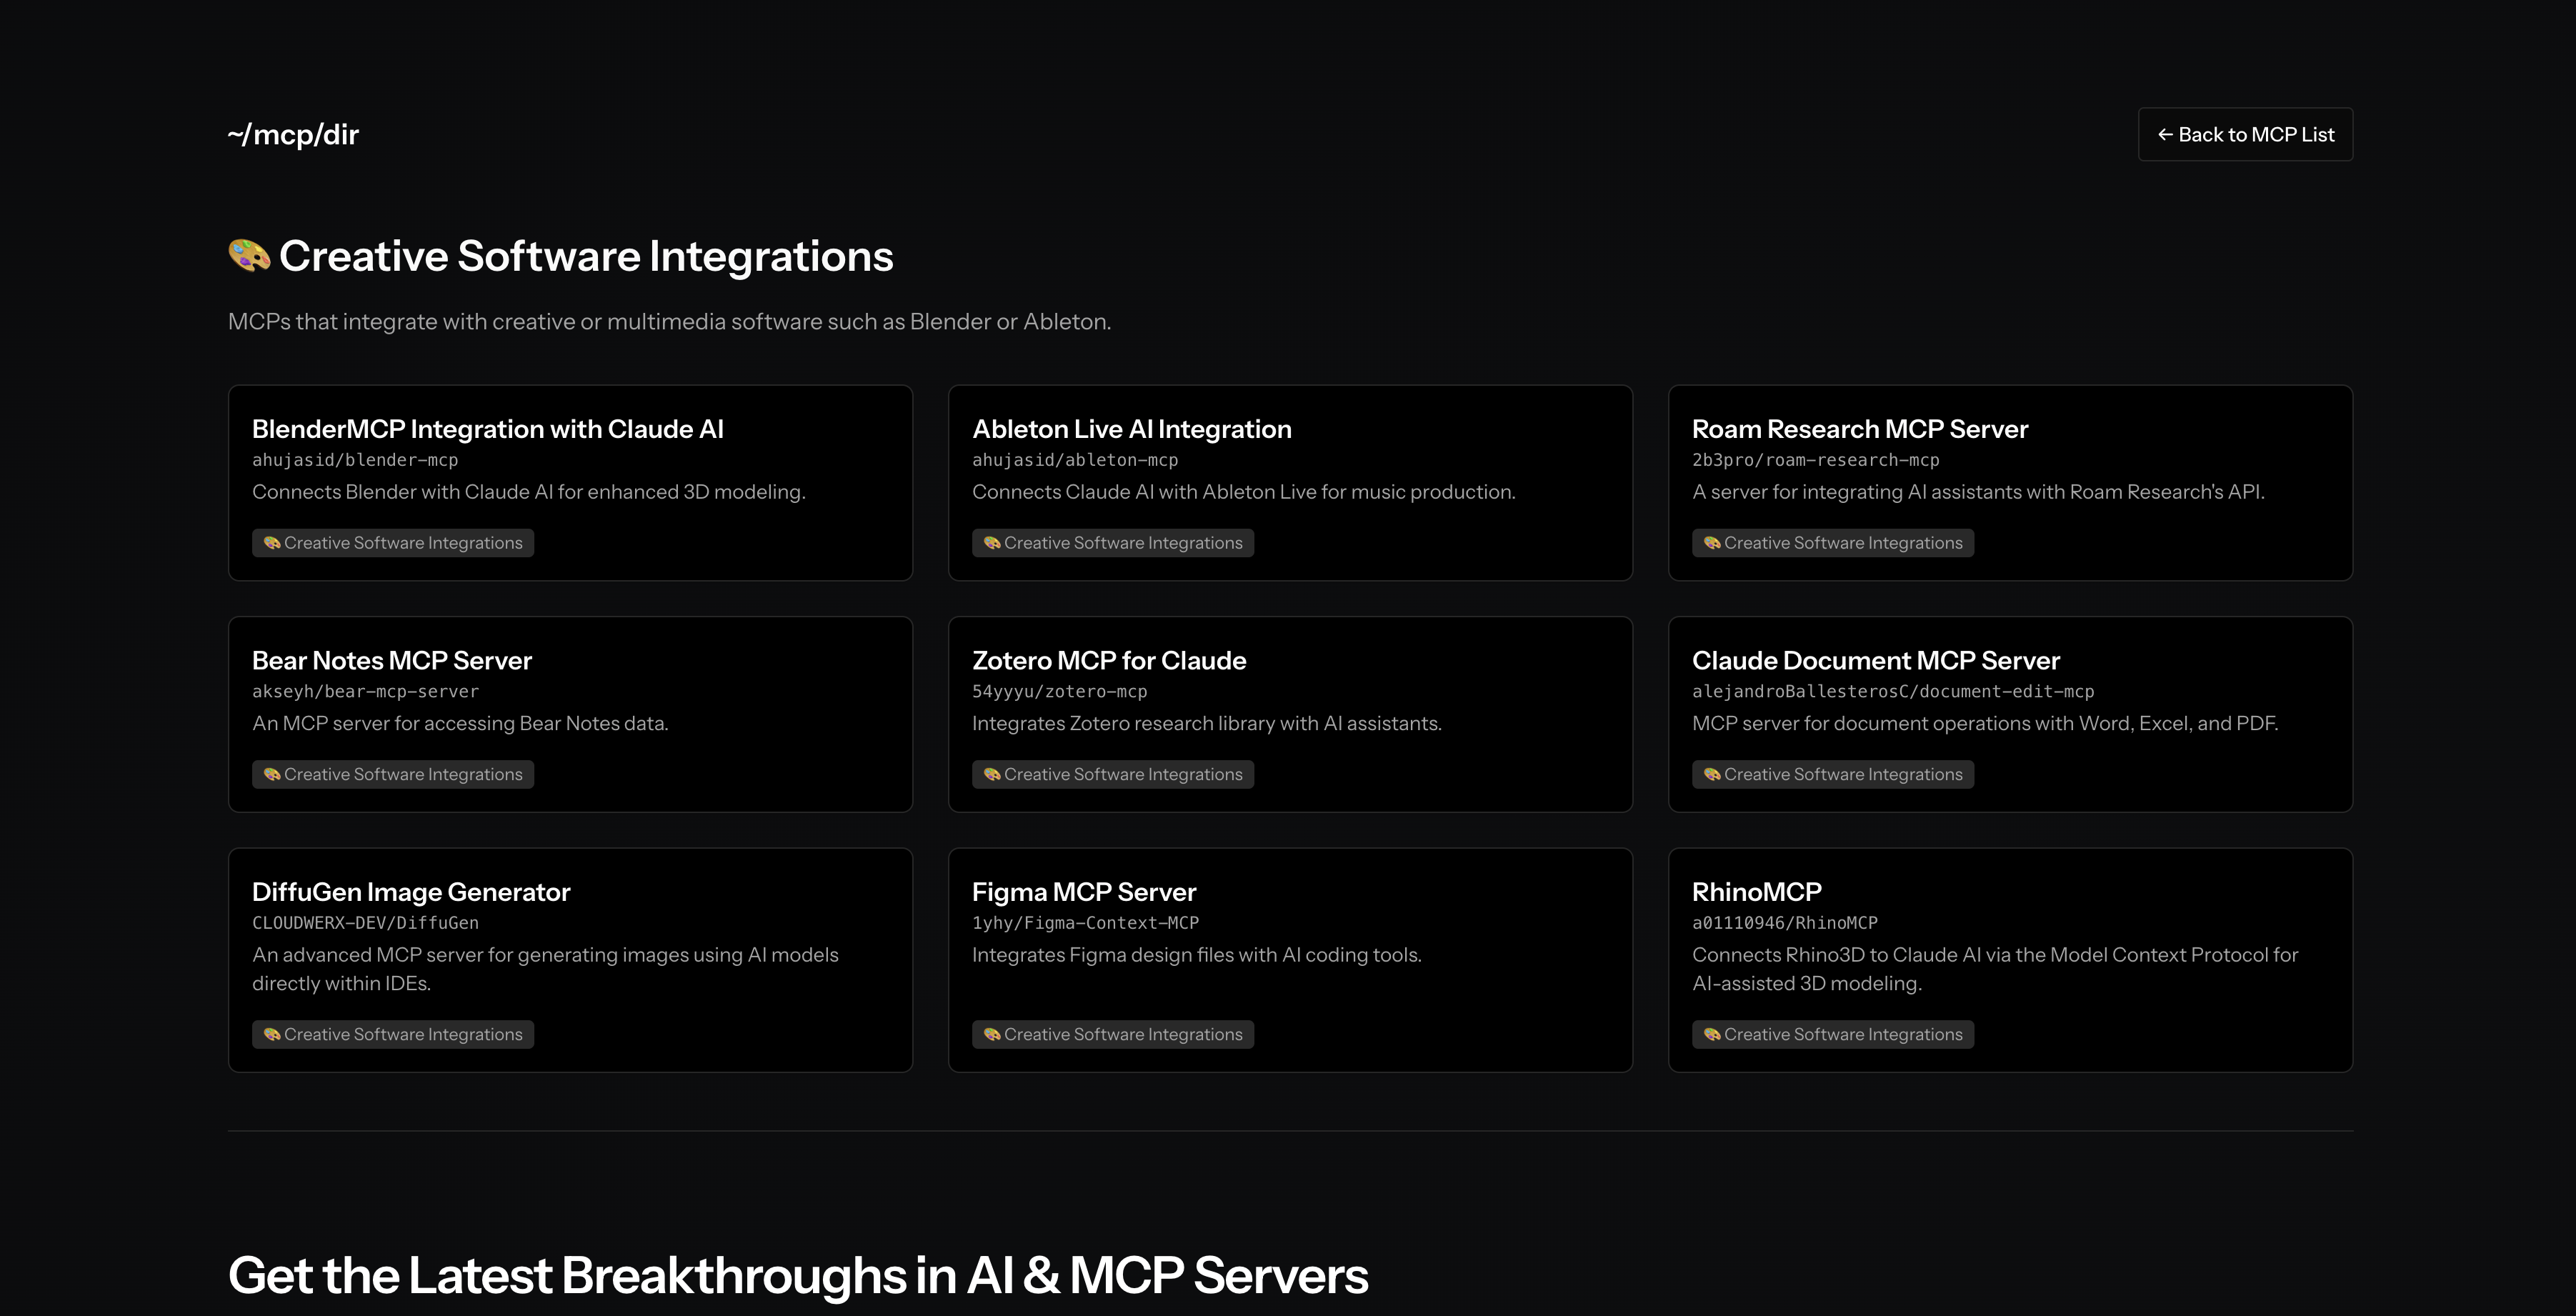Click palette icon in Figma card tag

point(992,1034)
